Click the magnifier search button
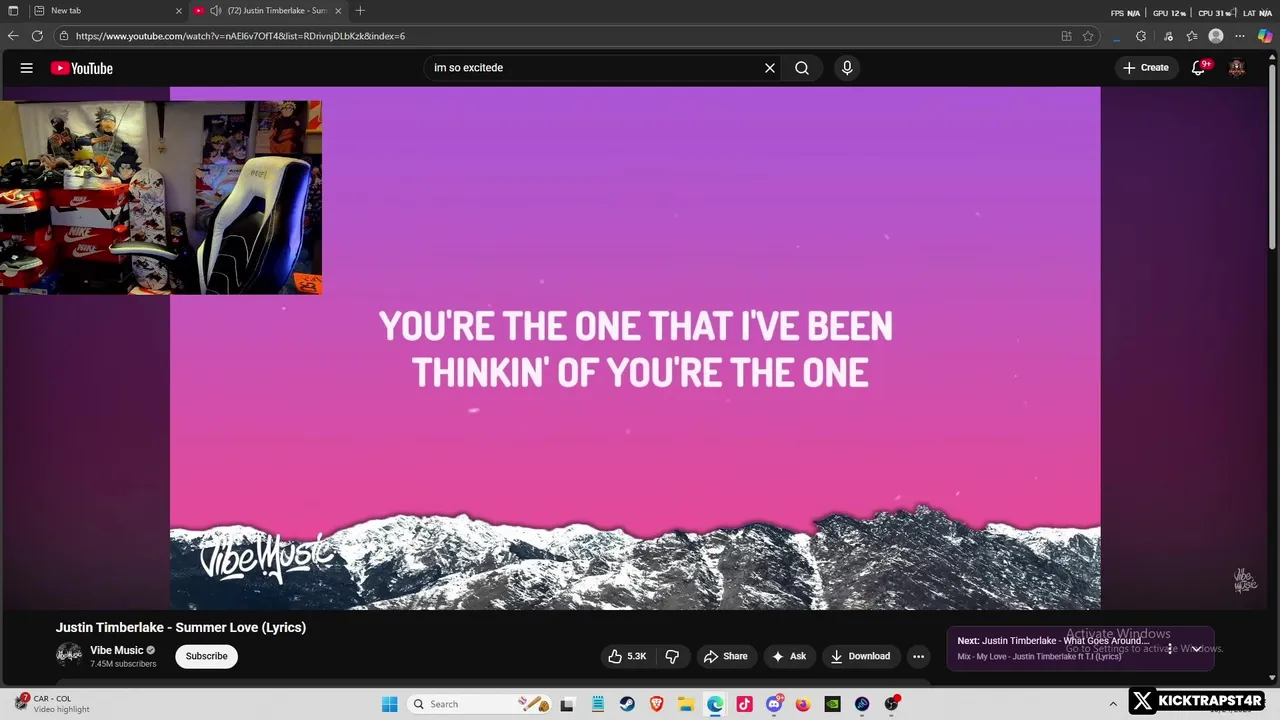The width and height of the screenshot is (1280, 720). (802, 68)
